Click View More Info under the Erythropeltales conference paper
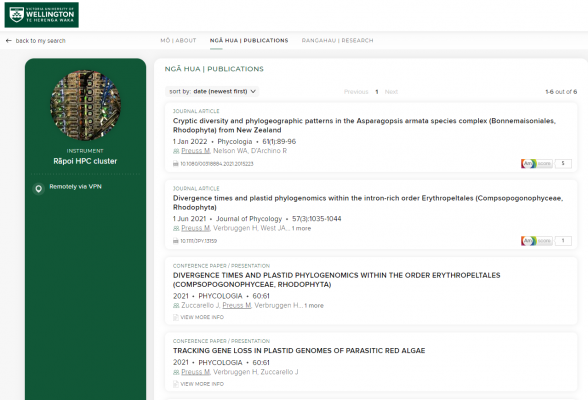The image size is (588, 400). 202,317
